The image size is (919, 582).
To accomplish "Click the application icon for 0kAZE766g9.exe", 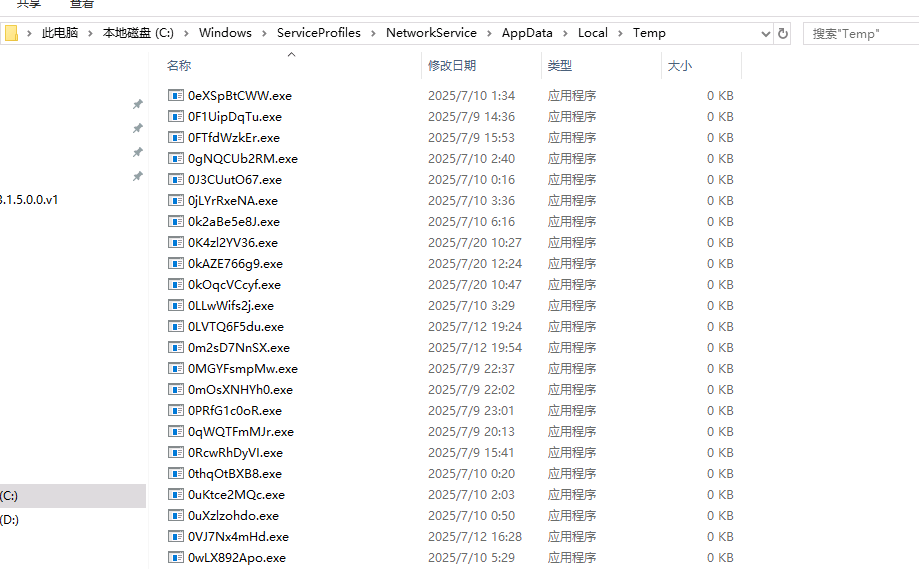I will (176, 264).
